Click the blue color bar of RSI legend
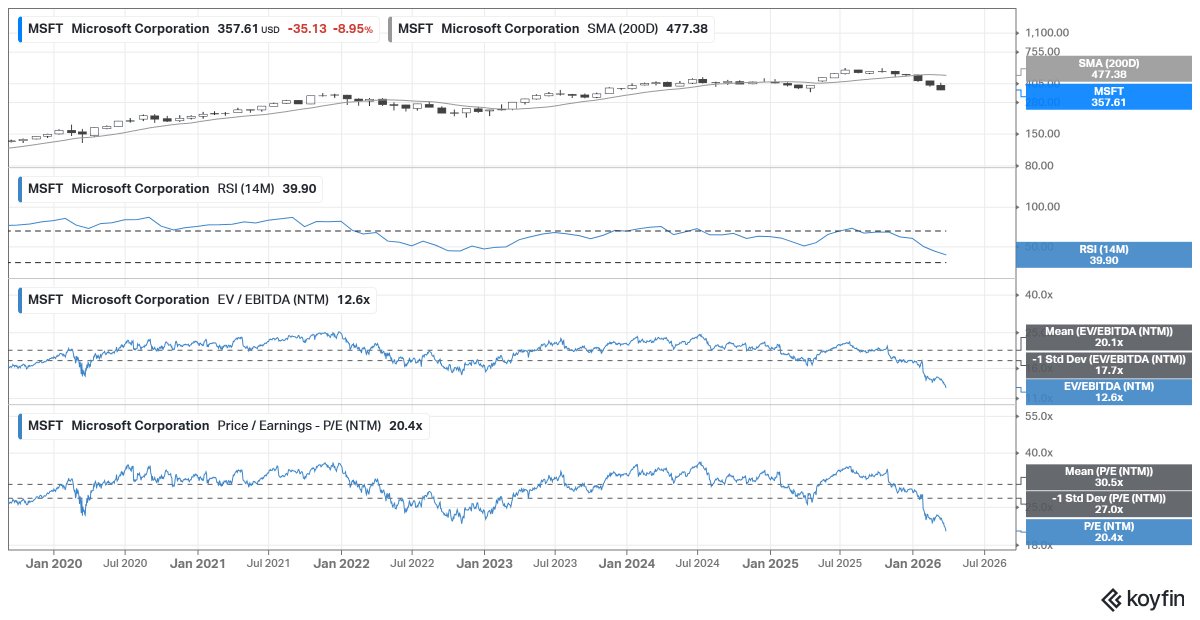This screenshot has height=620, width=1200. tap(20, 188)
